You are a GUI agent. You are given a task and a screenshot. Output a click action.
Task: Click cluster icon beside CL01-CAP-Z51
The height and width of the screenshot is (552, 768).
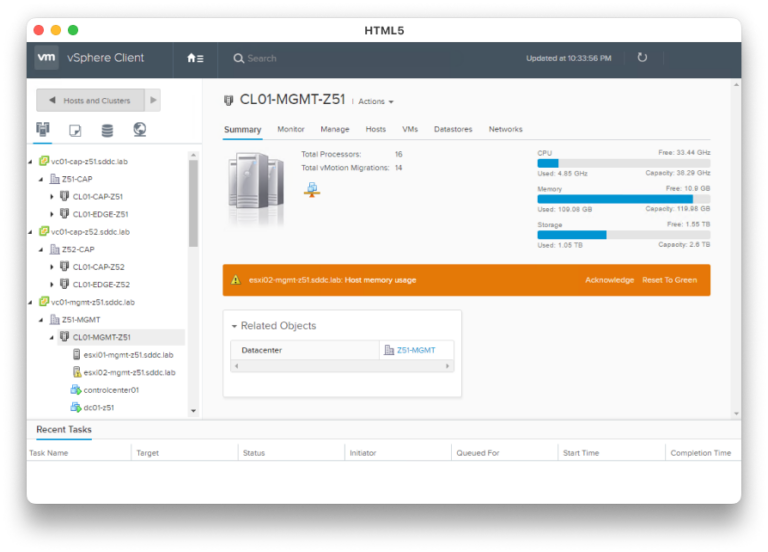tap(65, 196)
